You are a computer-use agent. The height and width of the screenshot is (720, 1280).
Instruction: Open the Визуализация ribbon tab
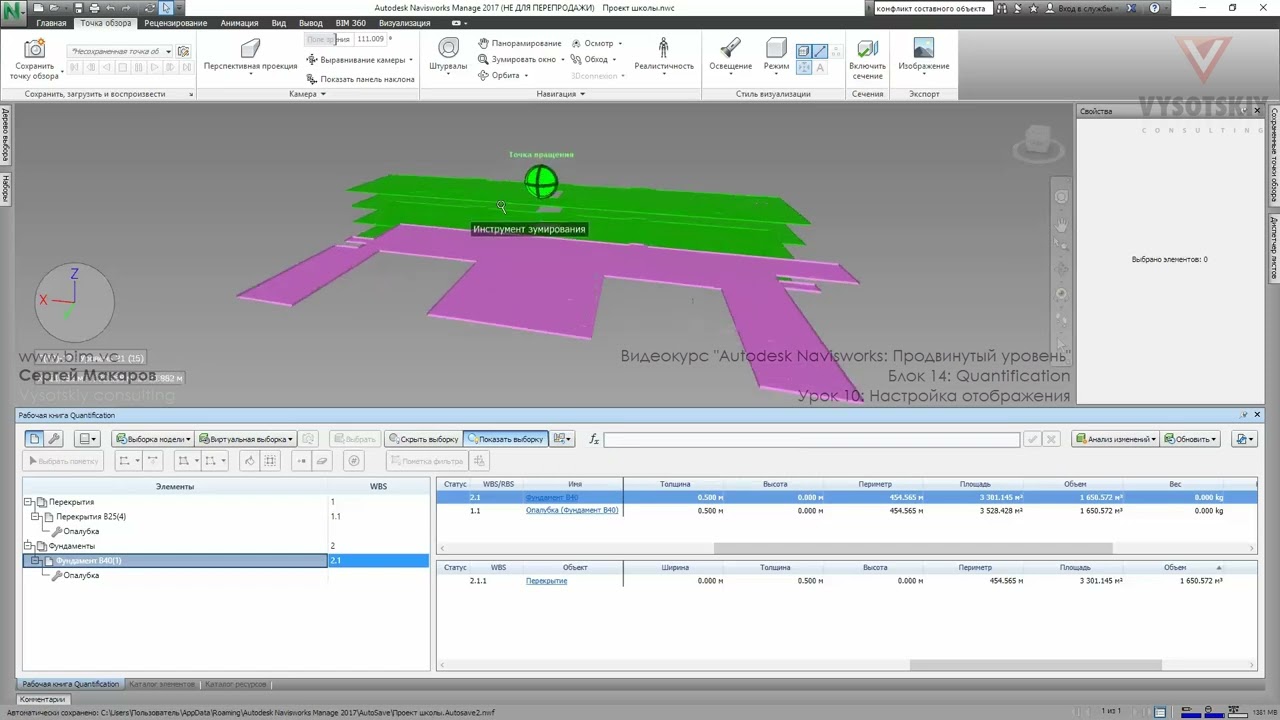click(x=405, y=23)
